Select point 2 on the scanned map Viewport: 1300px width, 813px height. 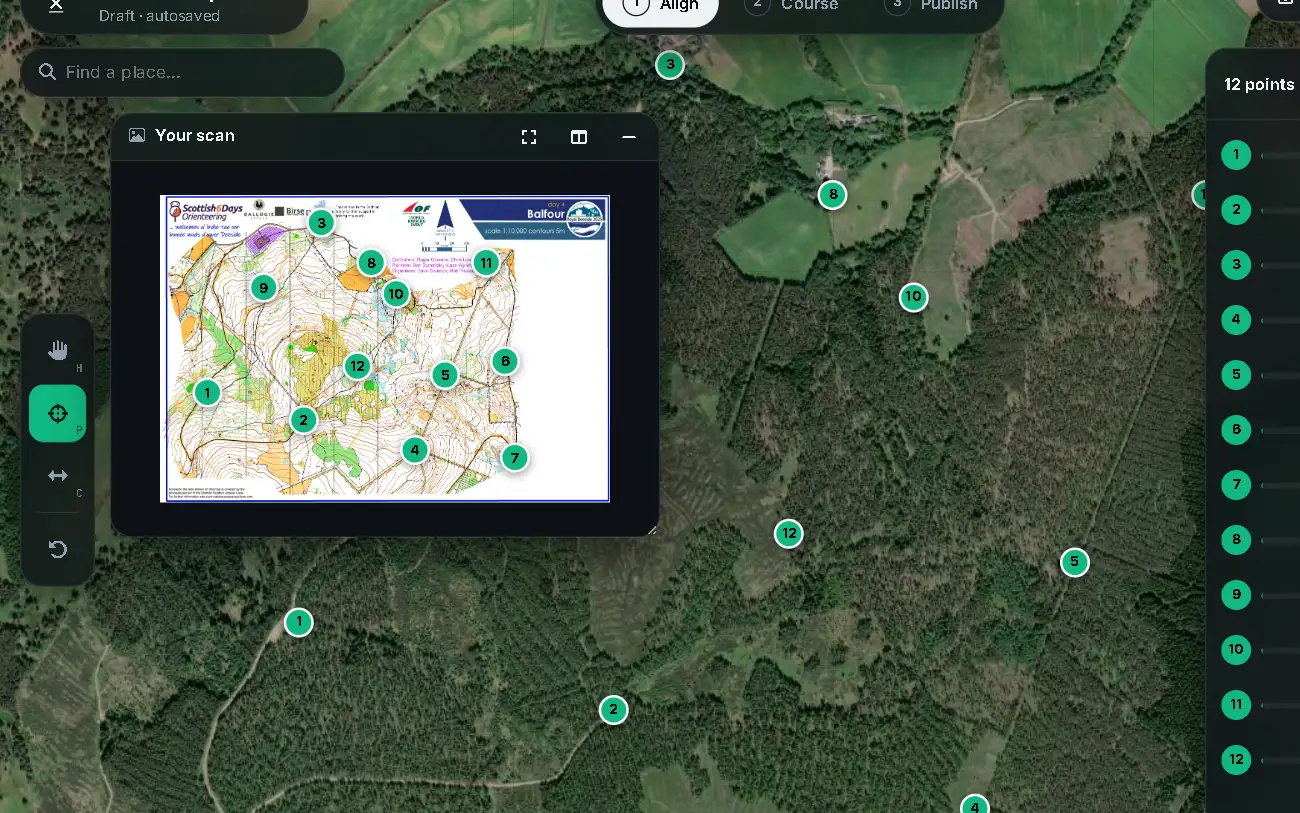pyautogui.click(x=304, y=420)
